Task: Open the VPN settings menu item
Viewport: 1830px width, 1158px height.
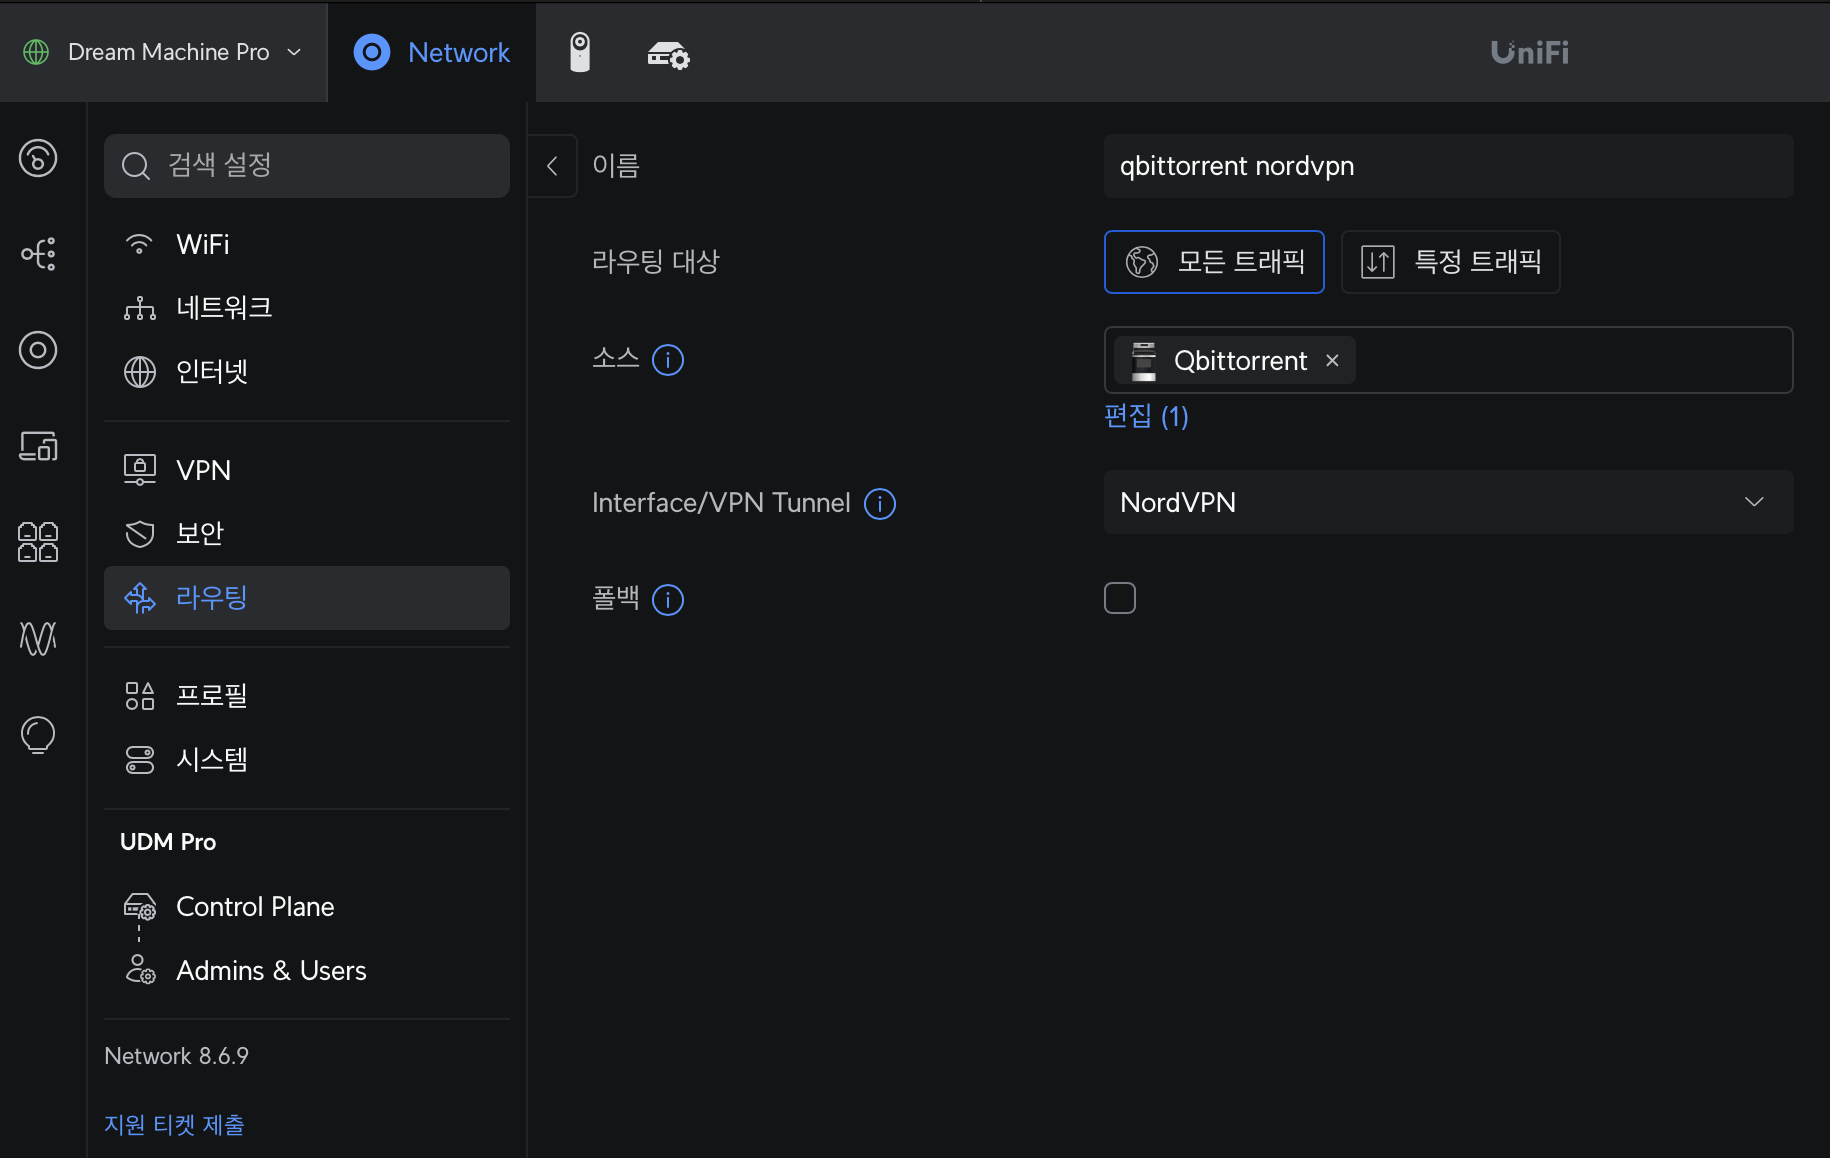Action: pos(204,470)
